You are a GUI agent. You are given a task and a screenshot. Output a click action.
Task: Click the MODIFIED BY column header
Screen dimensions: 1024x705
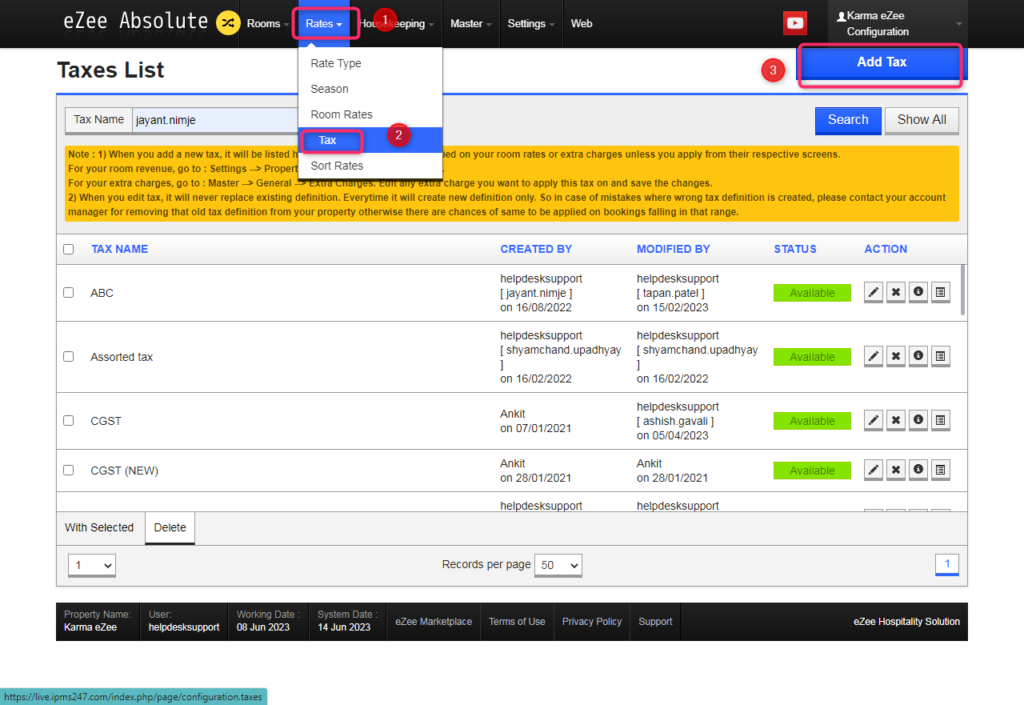click(673, 249)
